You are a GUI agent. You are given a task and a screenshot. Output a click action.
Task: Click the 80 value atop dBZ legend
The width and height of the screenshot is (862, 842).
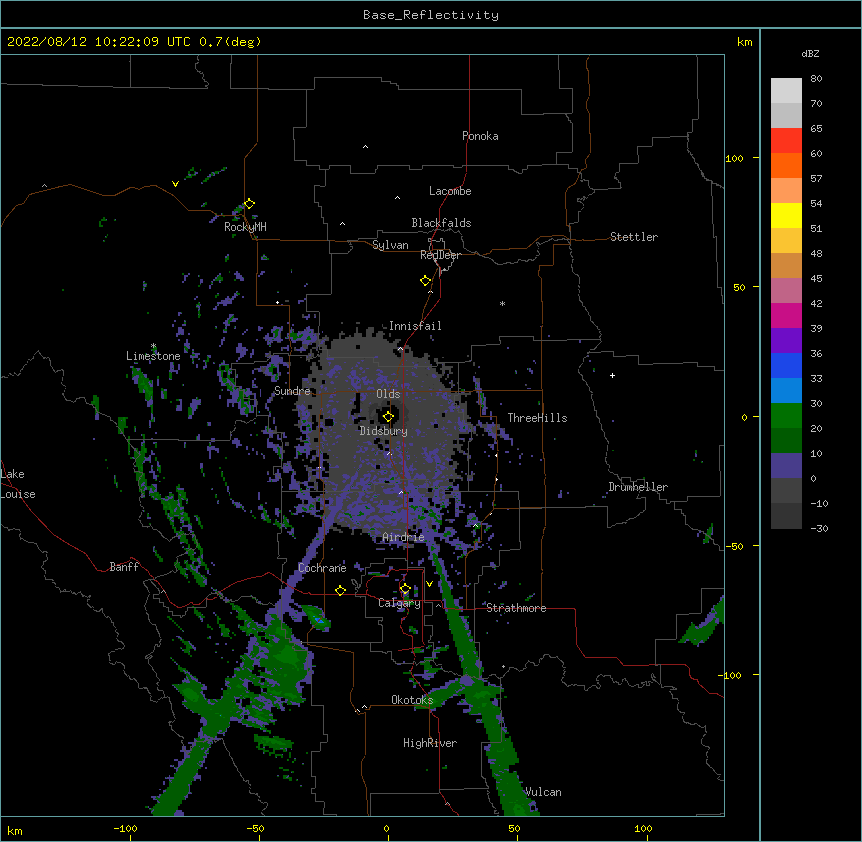coord(816,79)
